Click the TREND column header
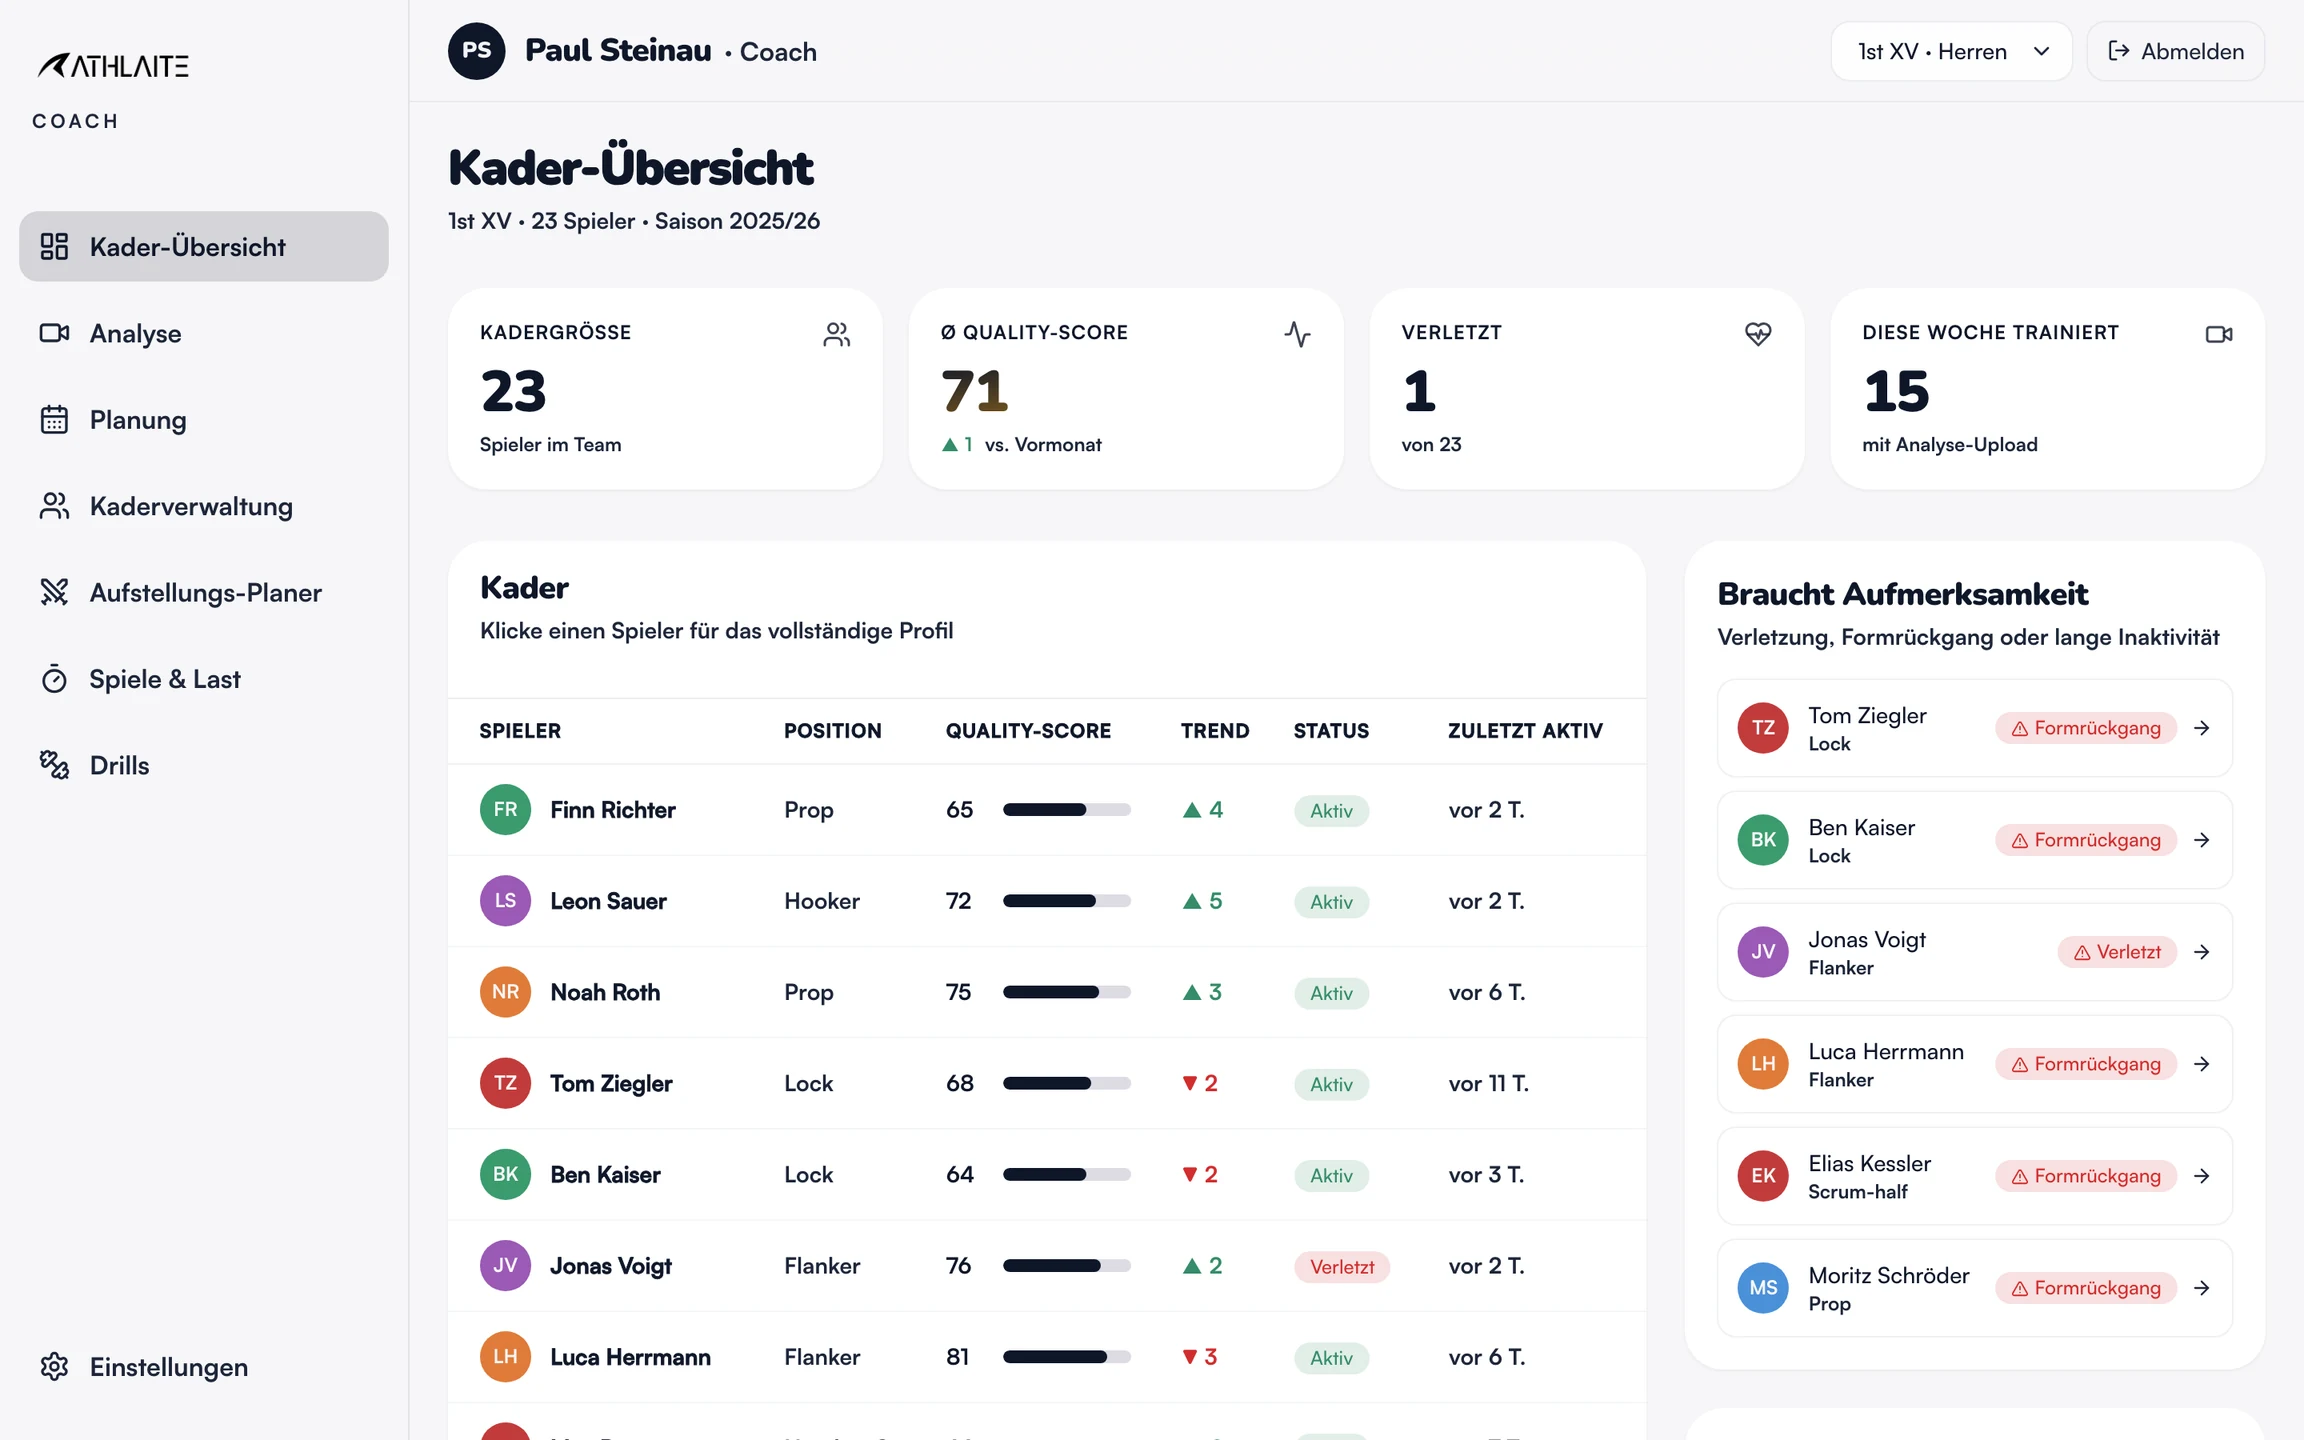2304x1440 pixels. pyautogui.click(x=1215, y=731)
